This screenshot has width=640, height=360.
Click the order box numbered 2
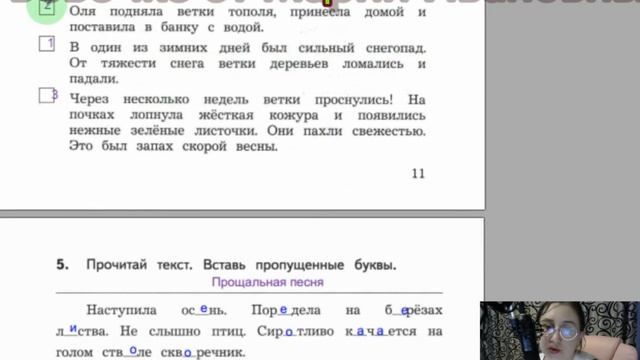click(x=47, y=7)
